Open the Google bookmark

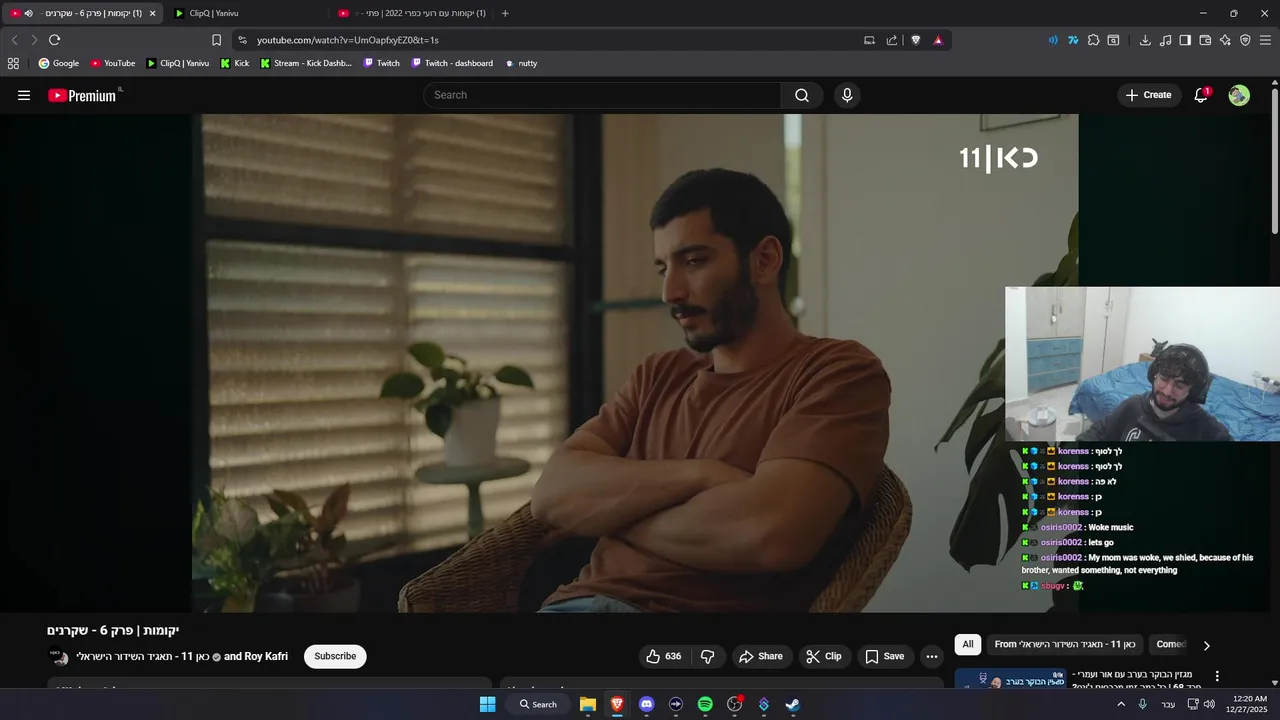59,63
